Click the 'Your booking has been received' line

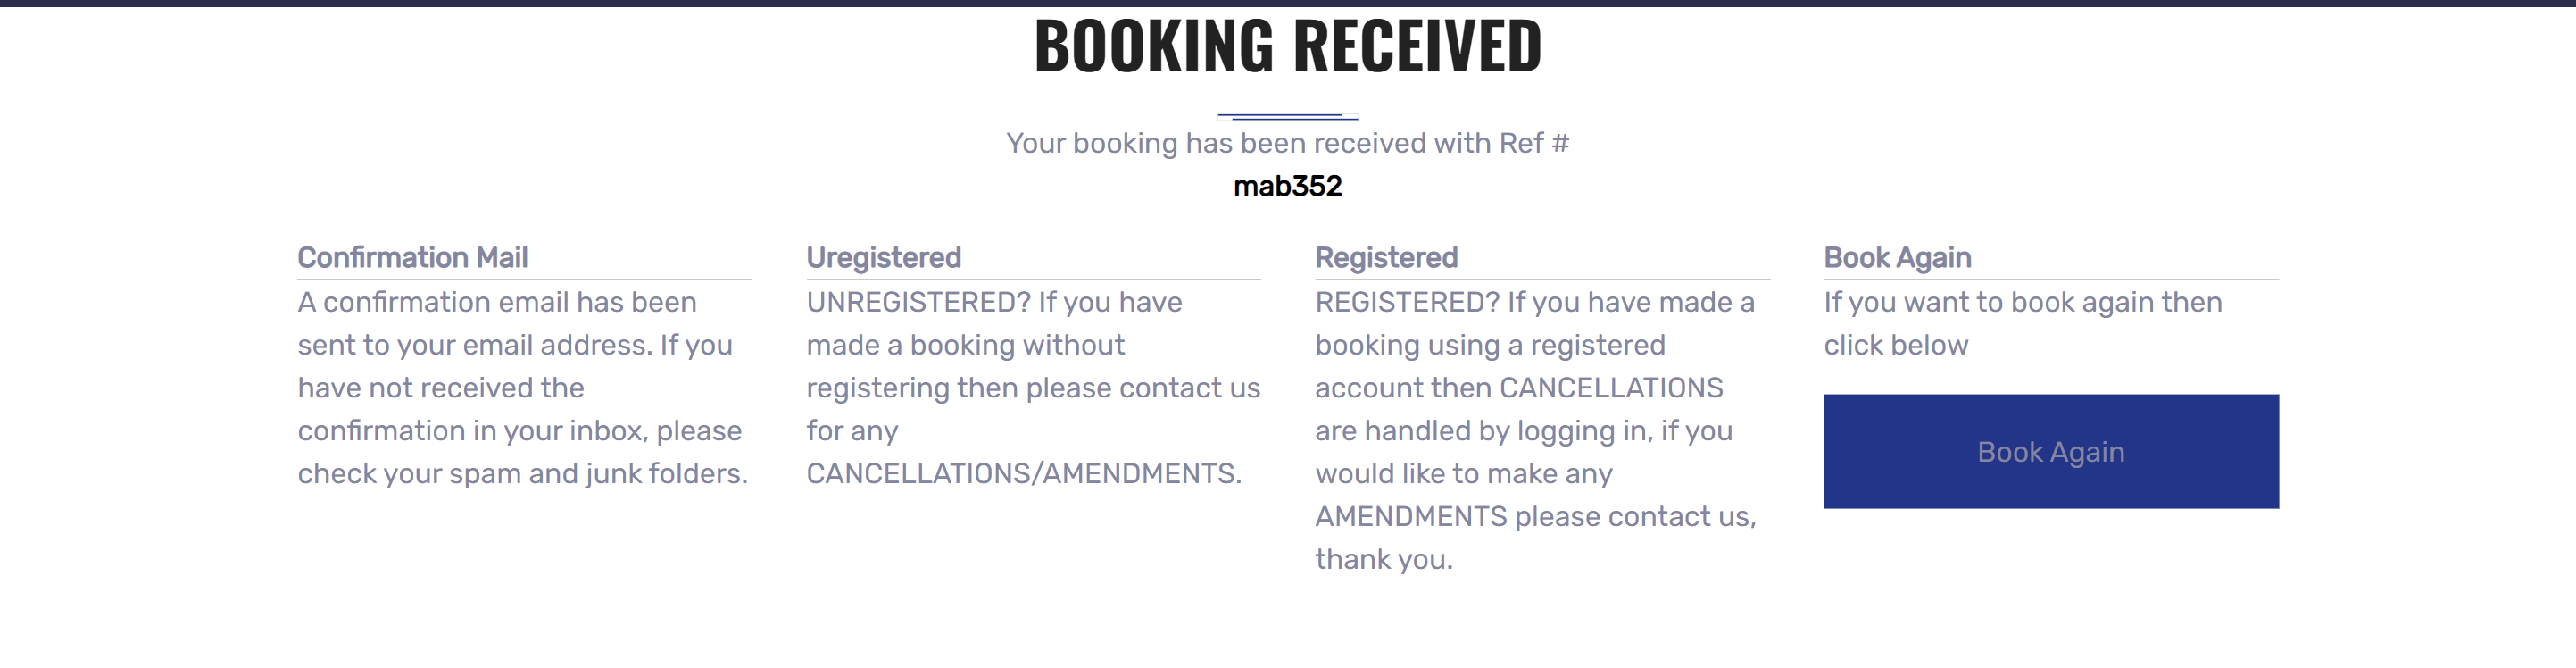1287,143
